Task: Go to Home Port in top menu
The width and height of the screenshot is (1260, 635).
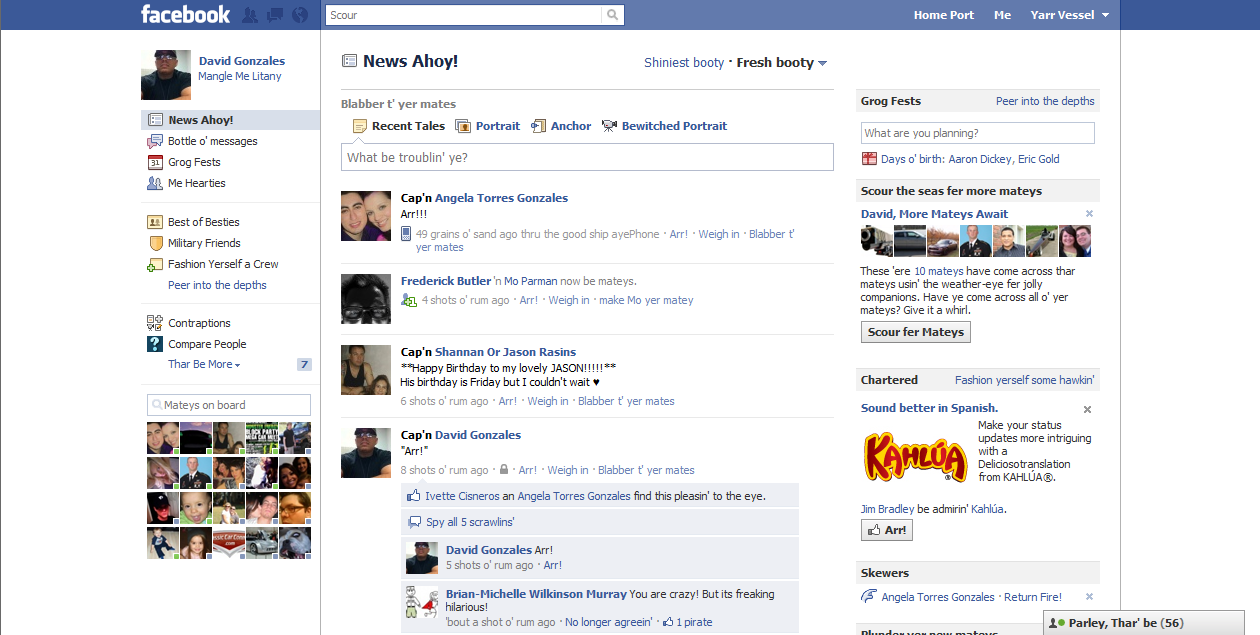Action: point(943,15)
